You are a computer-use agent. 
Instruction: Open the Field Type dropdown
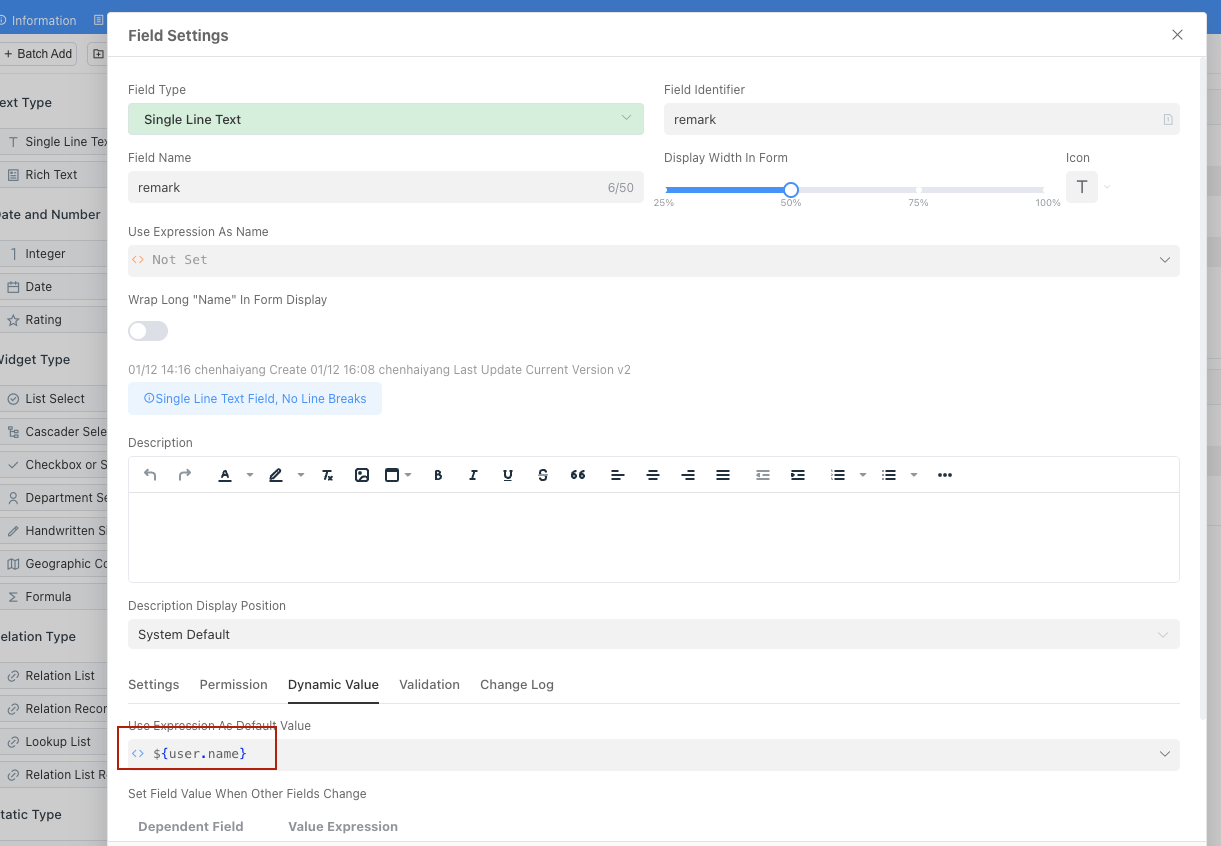pos(386,118)
